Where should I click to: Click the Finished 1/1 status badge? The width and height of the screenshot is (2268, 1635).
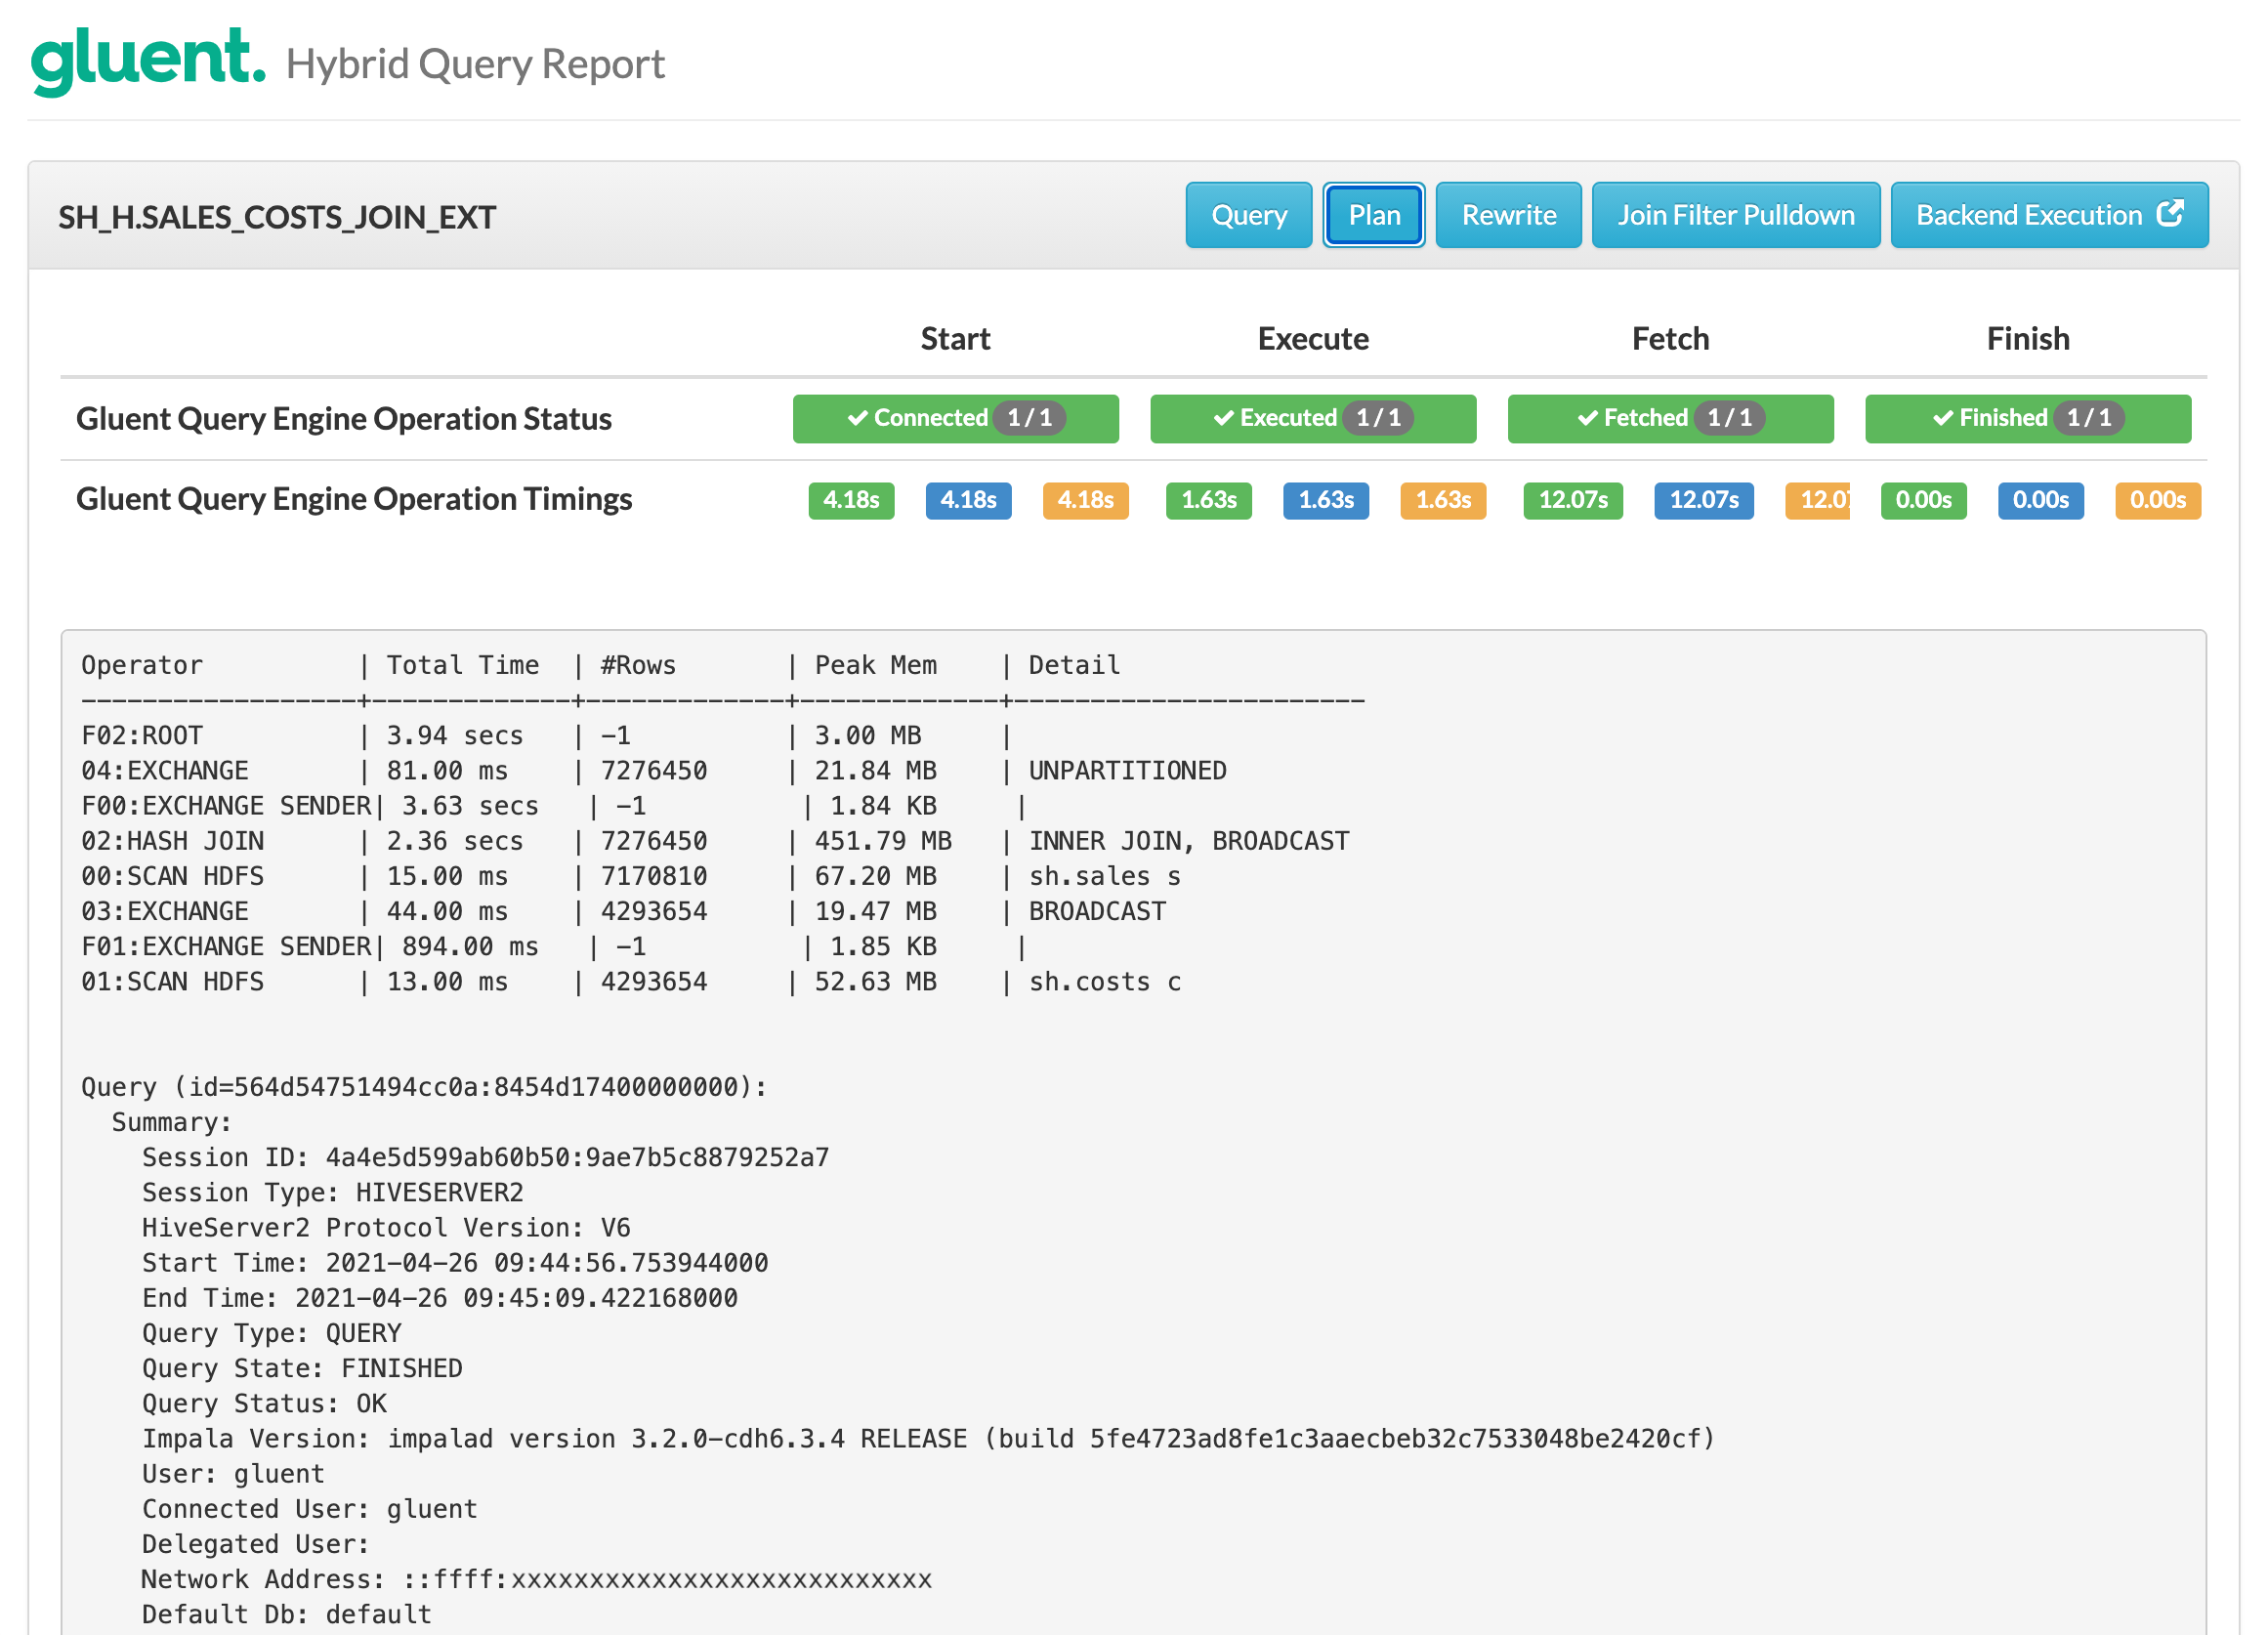(x=2027, y=418)
